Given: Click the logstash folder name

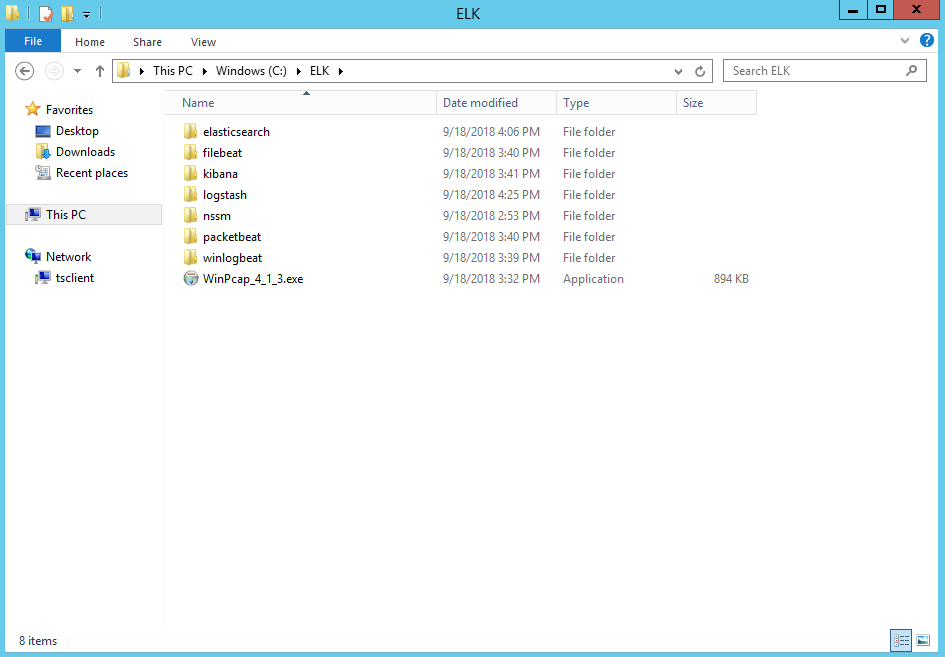Looking at the screenshot, I should tap(225, 195).
